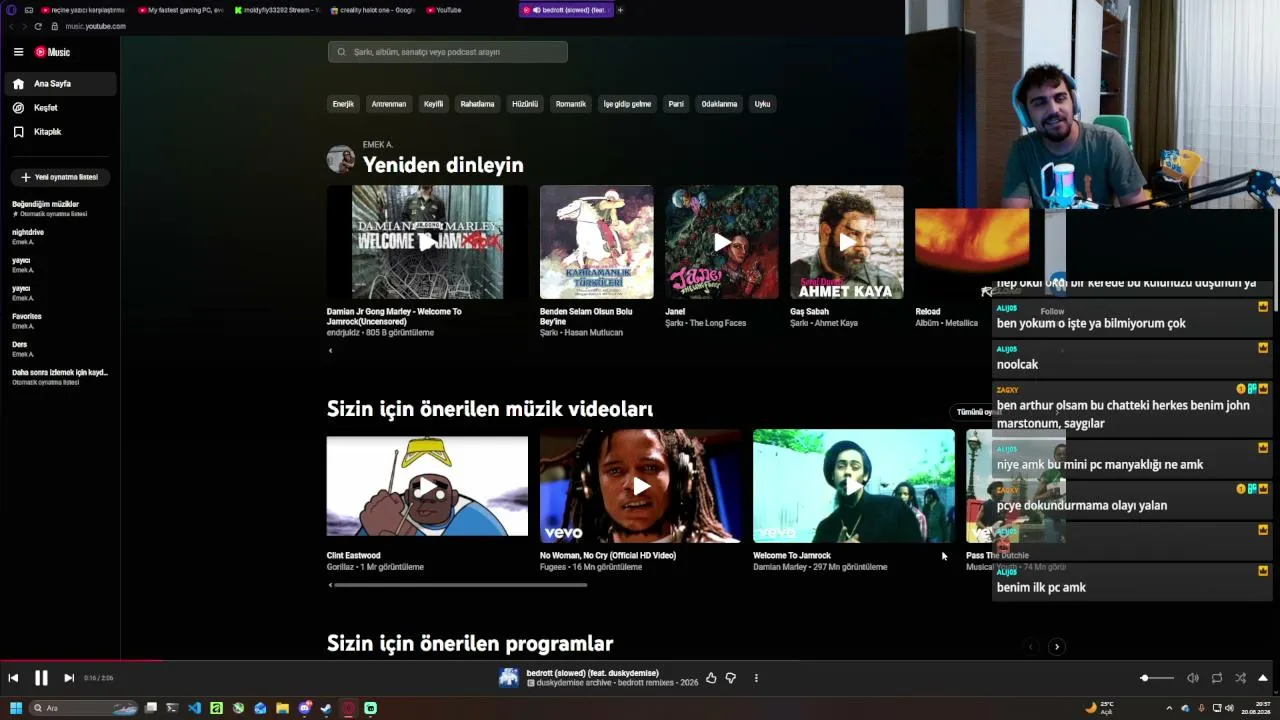Focus the song search field
Screen dimensions: 1280x720
pyautogui.click(x=447, y=52)
